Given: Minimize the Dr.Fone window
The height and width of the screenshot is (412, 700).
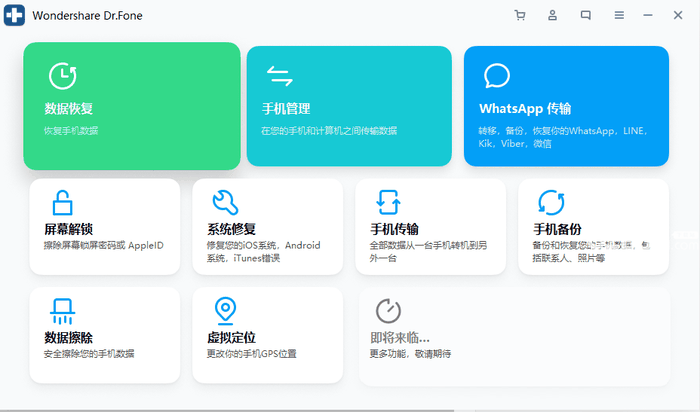Looking at the screenshot, I should click(x=648, y=16).
